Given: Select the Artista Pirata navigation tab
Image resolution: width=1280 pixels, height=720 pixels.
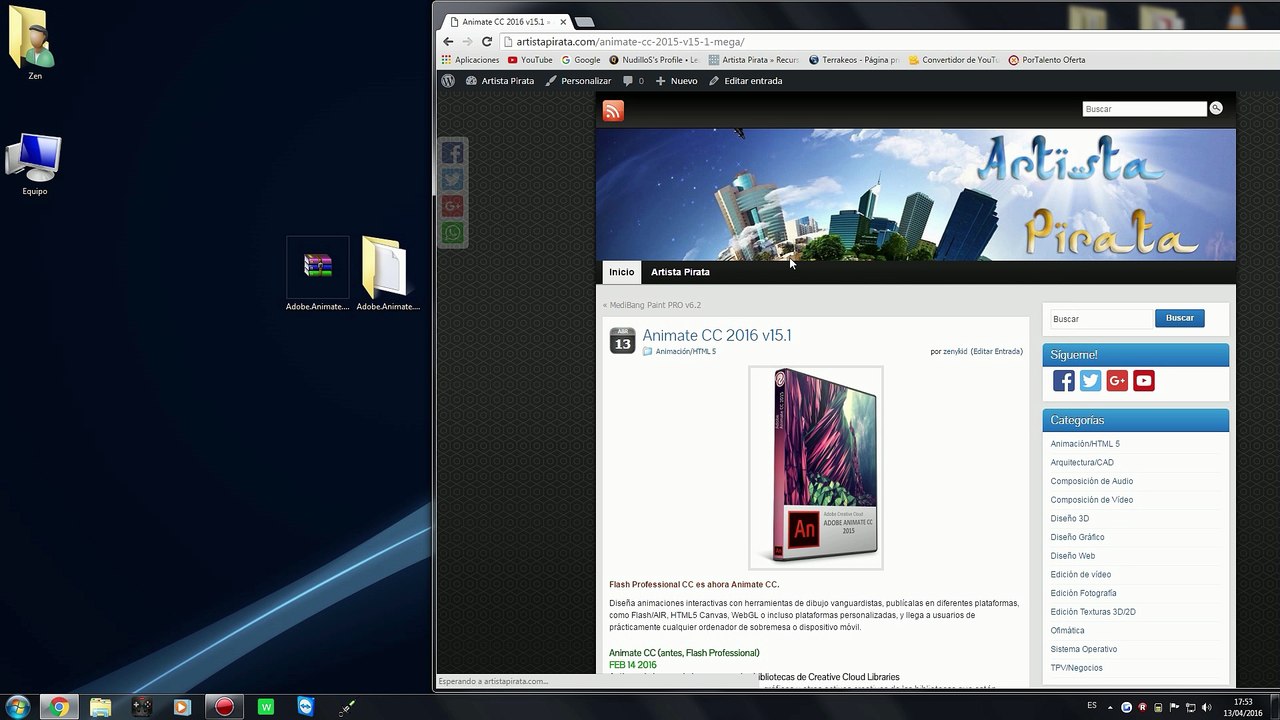Looking at the screenshot, I should tap(680, 272).
